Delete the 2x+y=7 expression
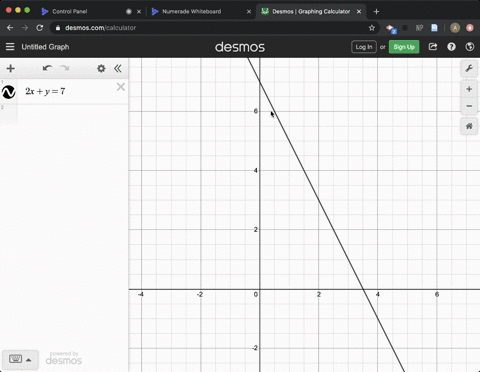Viewport: 480px width, 372px height. 121,87
